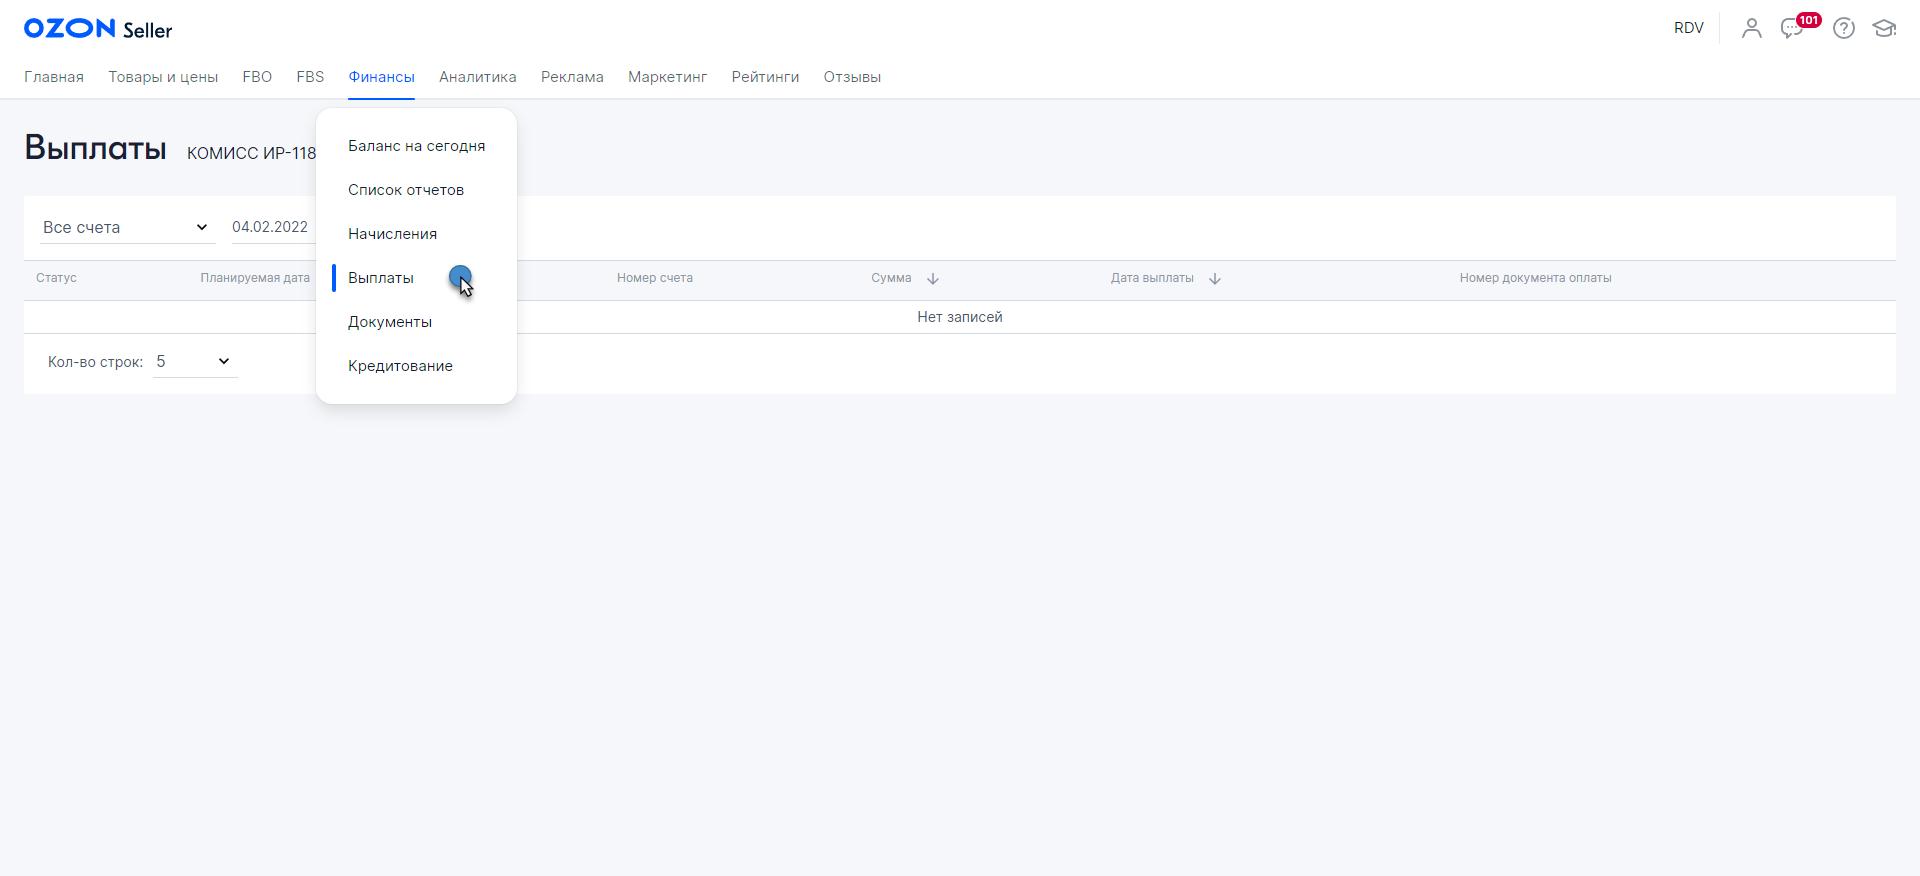
Task: Click Номер документа оплаты column header
Action: (x=1535, y=278)
